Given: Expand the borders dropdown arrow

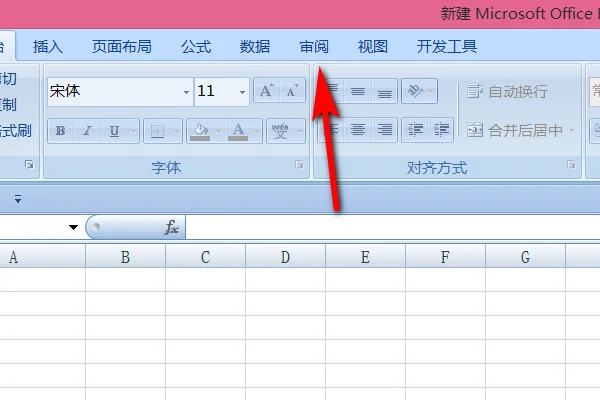Looking at the screenshot, I should point(176,131).
